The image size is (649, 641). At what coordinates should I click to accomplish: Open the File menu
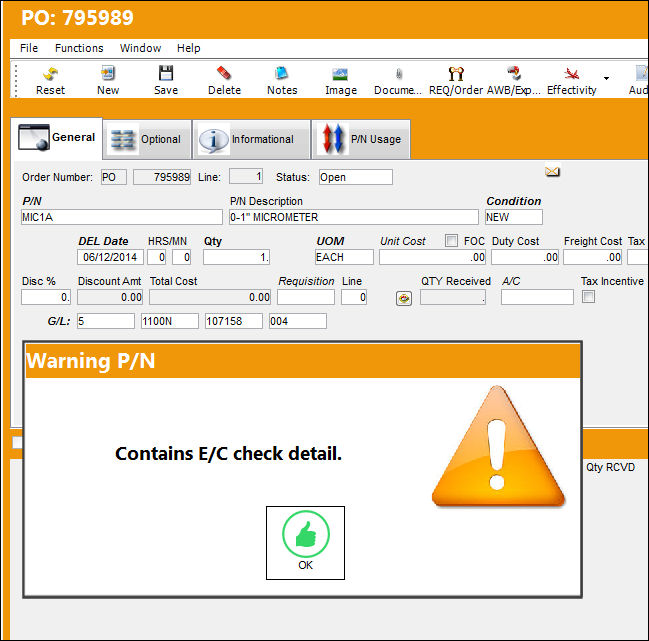coord(29,48)
